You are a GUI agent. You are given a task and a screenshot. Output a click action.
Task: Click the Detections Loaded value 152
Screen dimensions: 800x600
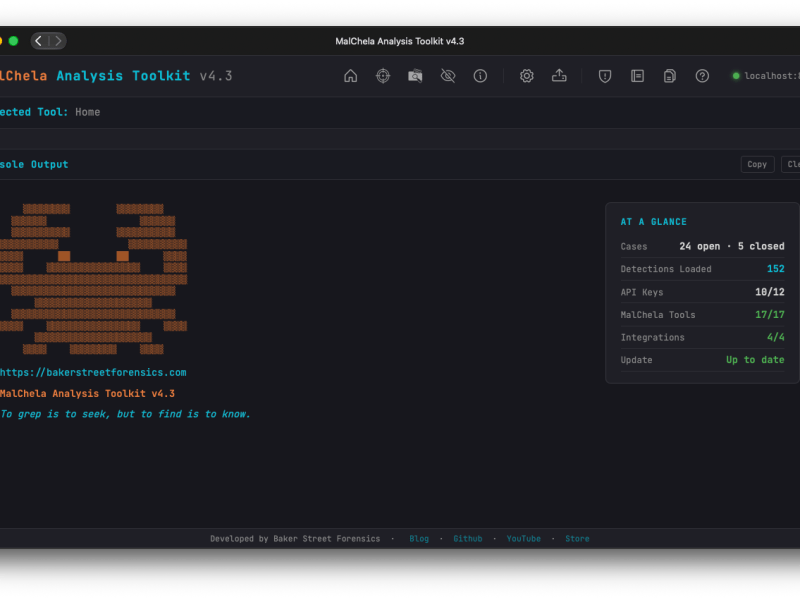point(776,269)
